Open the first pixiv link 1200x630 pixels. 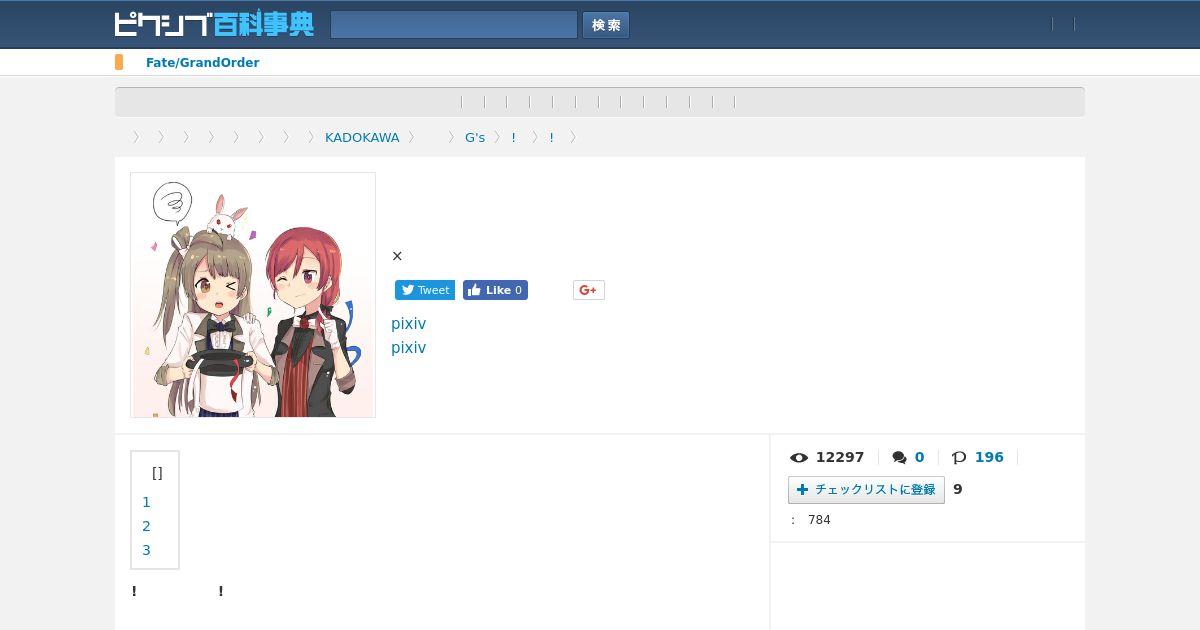[408, 324]
